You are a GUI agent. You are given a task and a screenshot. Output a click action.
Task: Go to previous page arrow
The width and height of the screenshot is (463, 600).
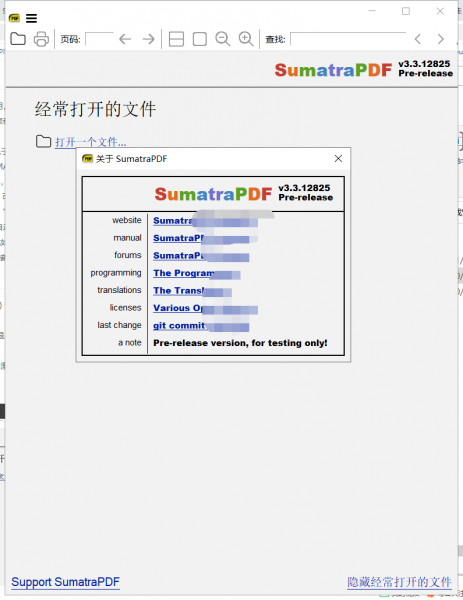pyautogui.click(x=125, y=39)
